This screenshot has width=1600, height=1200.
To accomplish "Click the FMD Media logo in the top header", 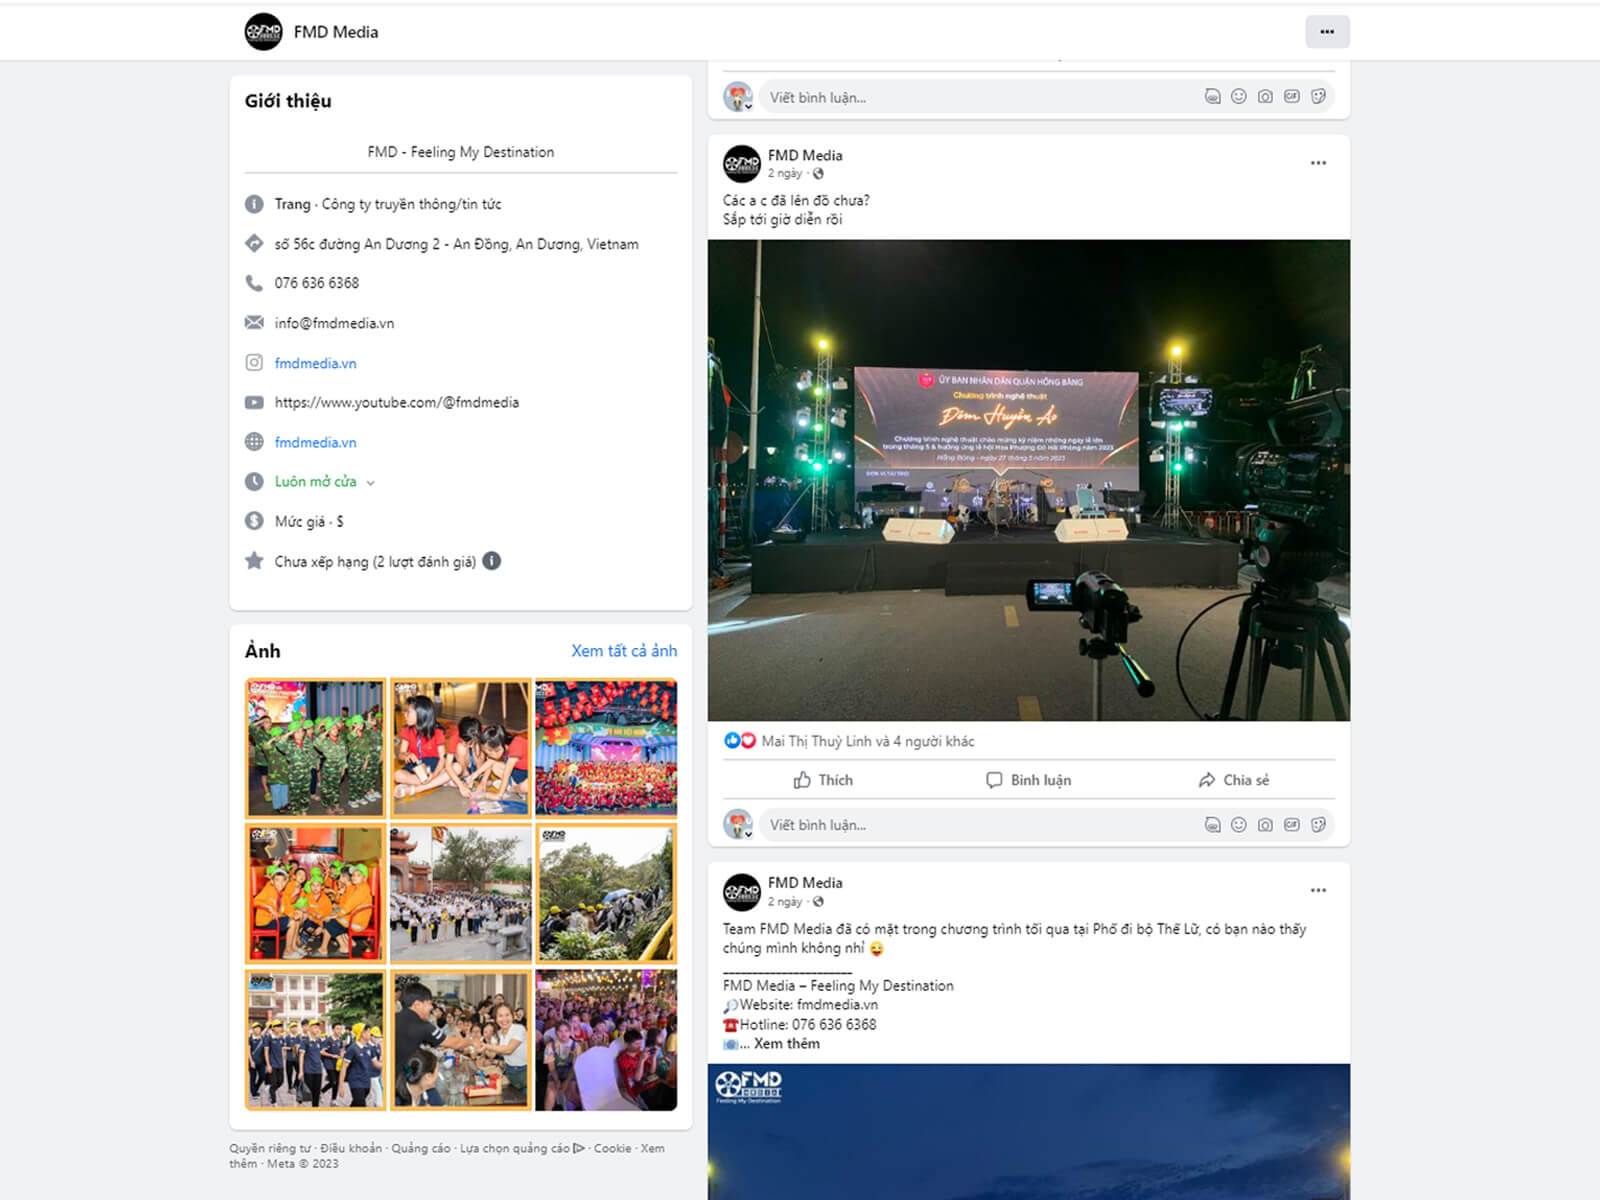I will (264, 32).
